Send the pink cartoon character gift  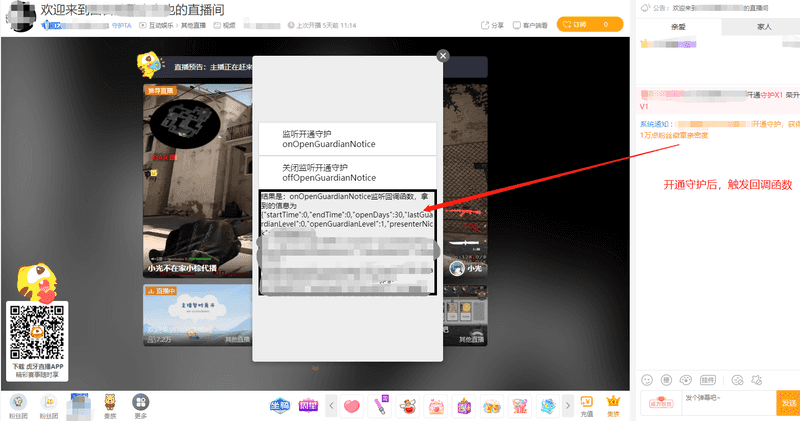[520, 406]
